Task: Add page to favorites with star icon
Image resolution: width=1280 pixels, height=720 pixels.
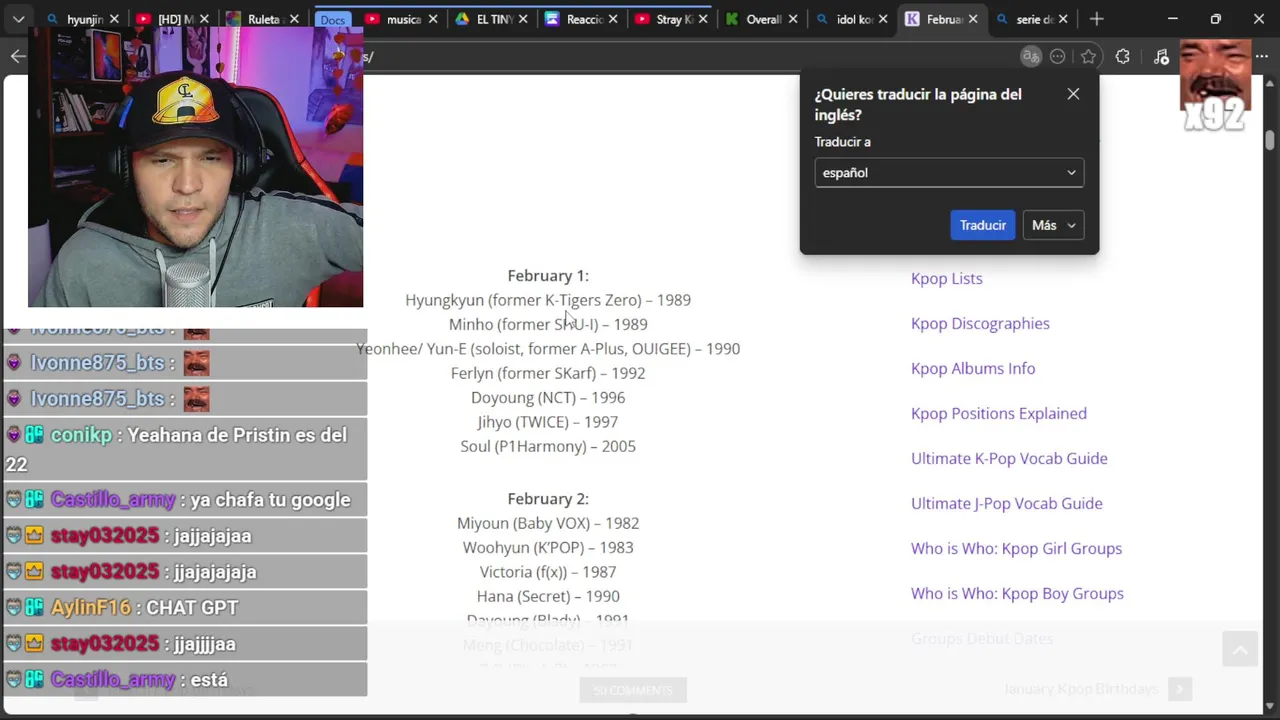Action: (x=1089, y=57)
